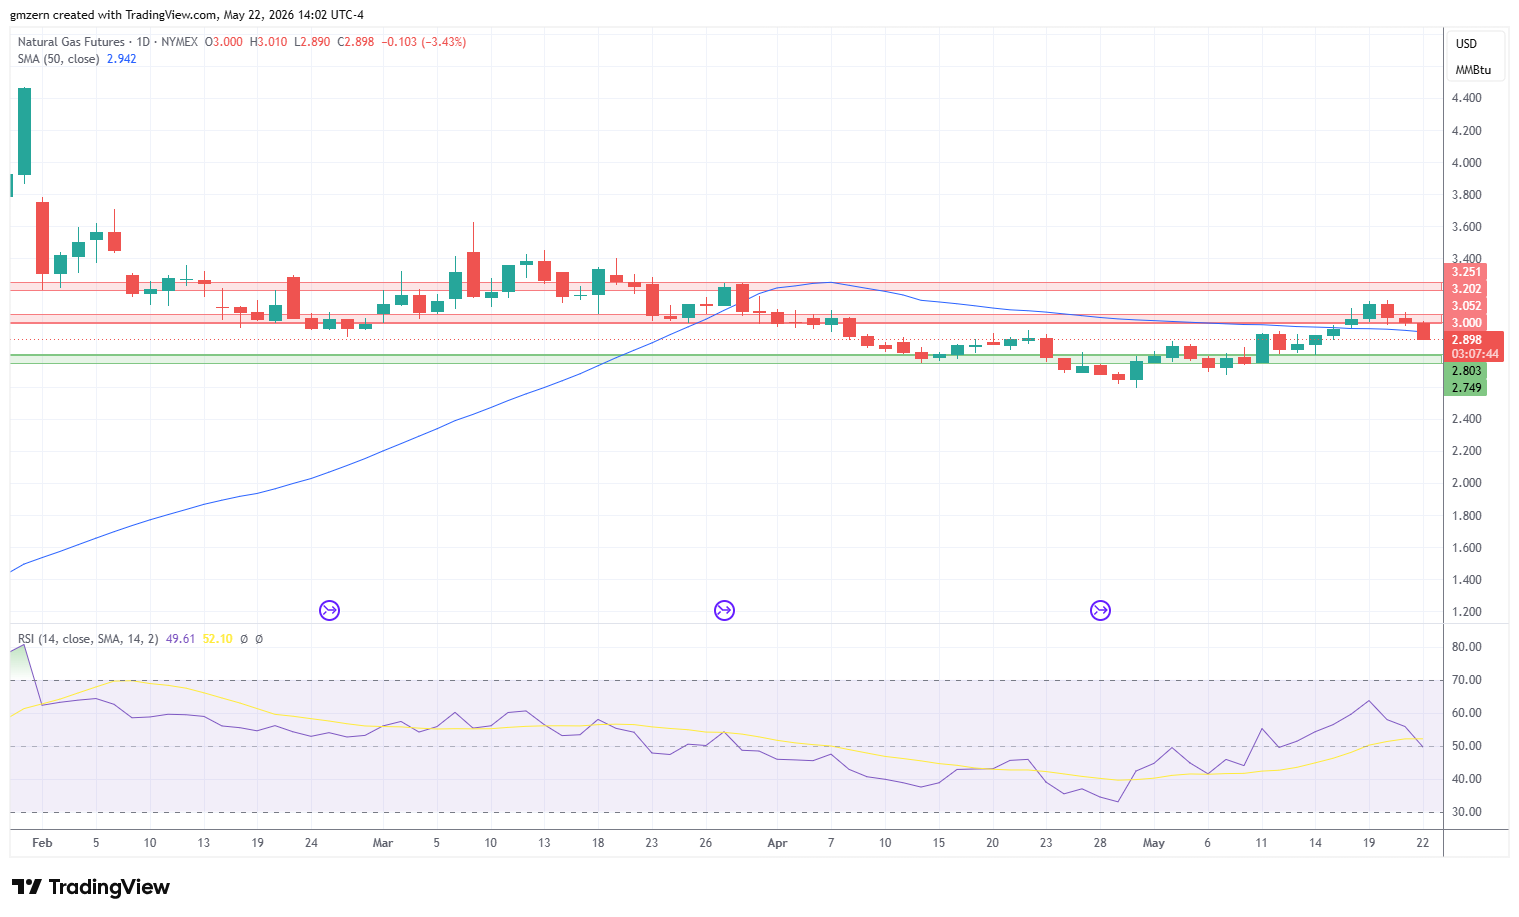
Task: Click the −0.103 (−3.43%) change value
Action: point(424,42)
